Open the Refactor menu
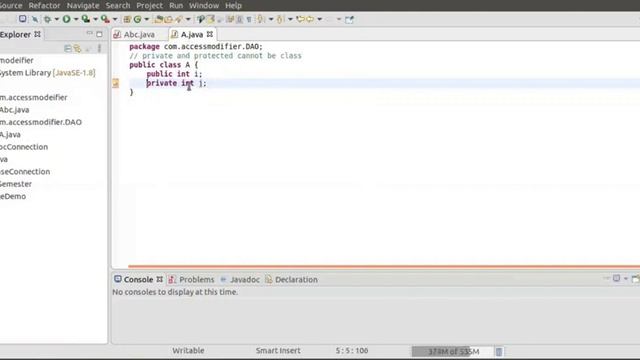 coord(44,5)
